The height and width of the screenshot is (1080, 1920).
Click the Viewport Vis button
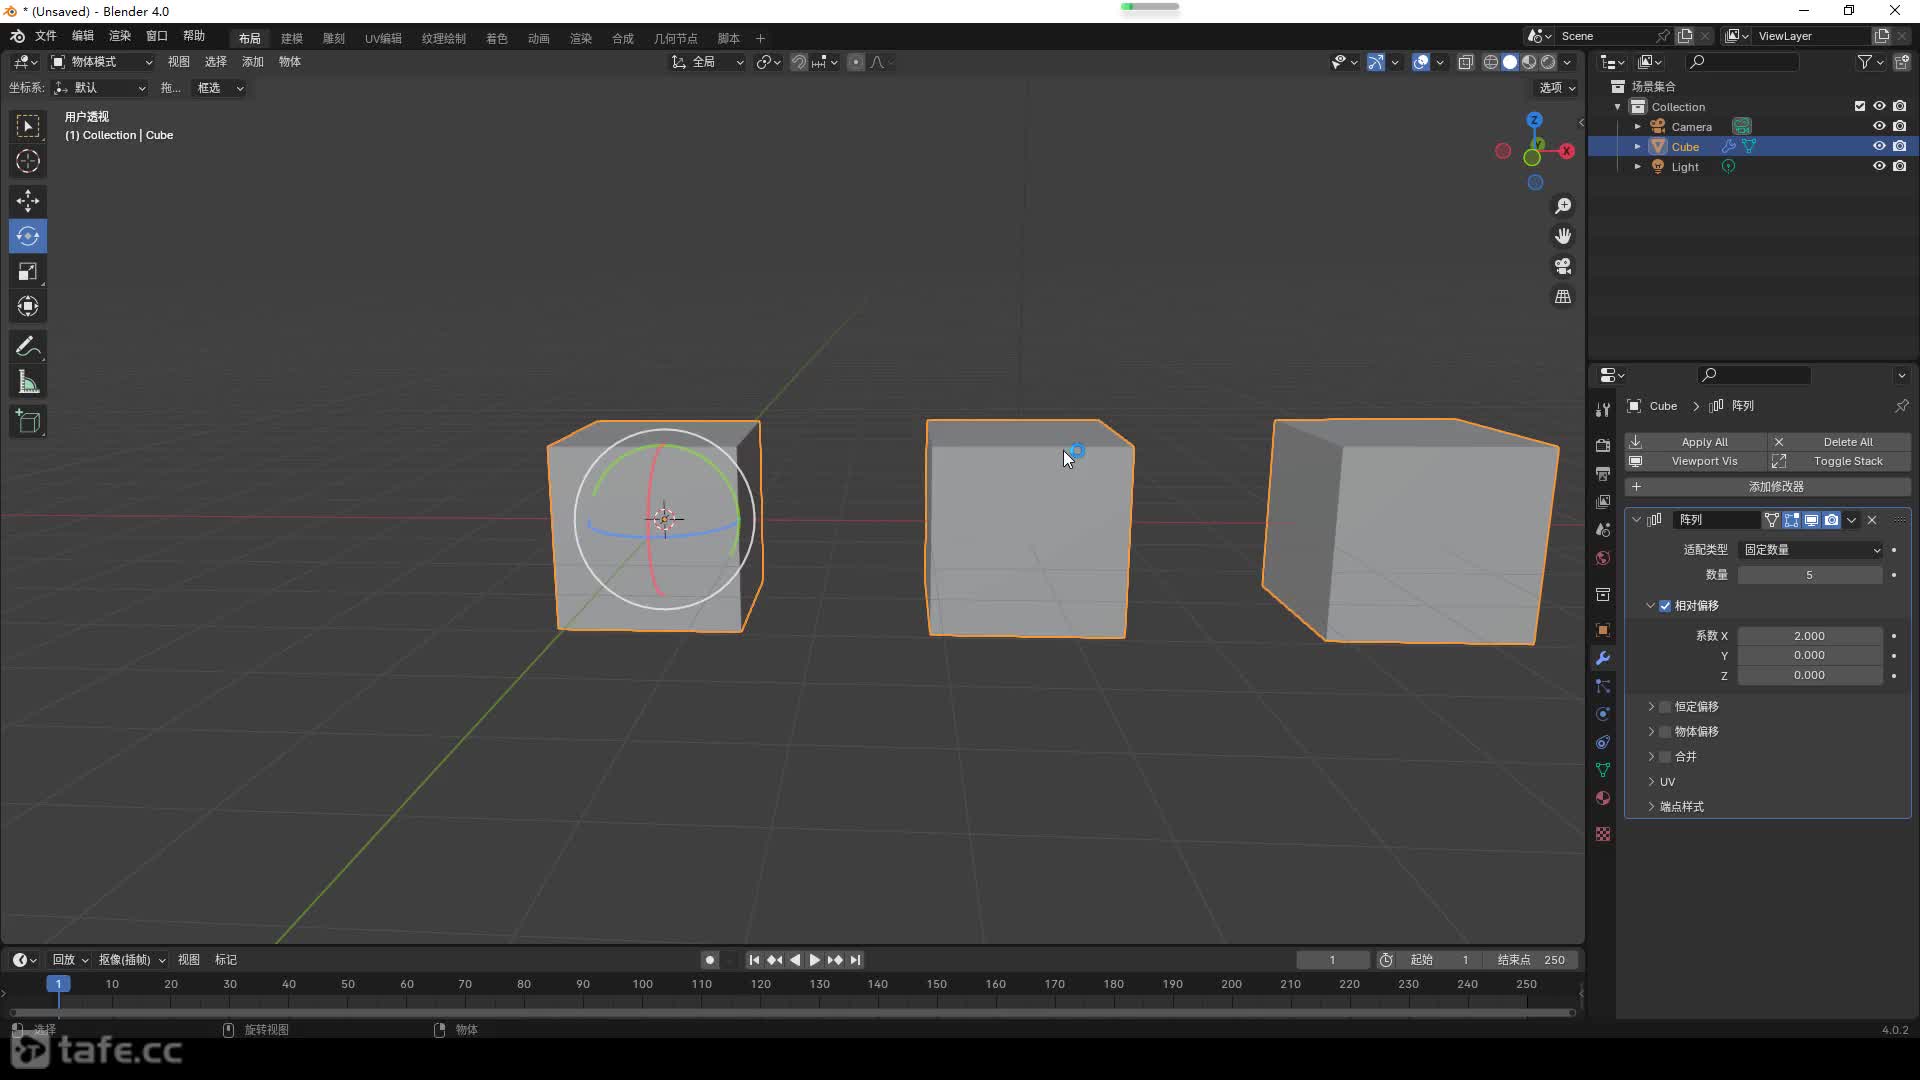click(x=1696, y=462)
